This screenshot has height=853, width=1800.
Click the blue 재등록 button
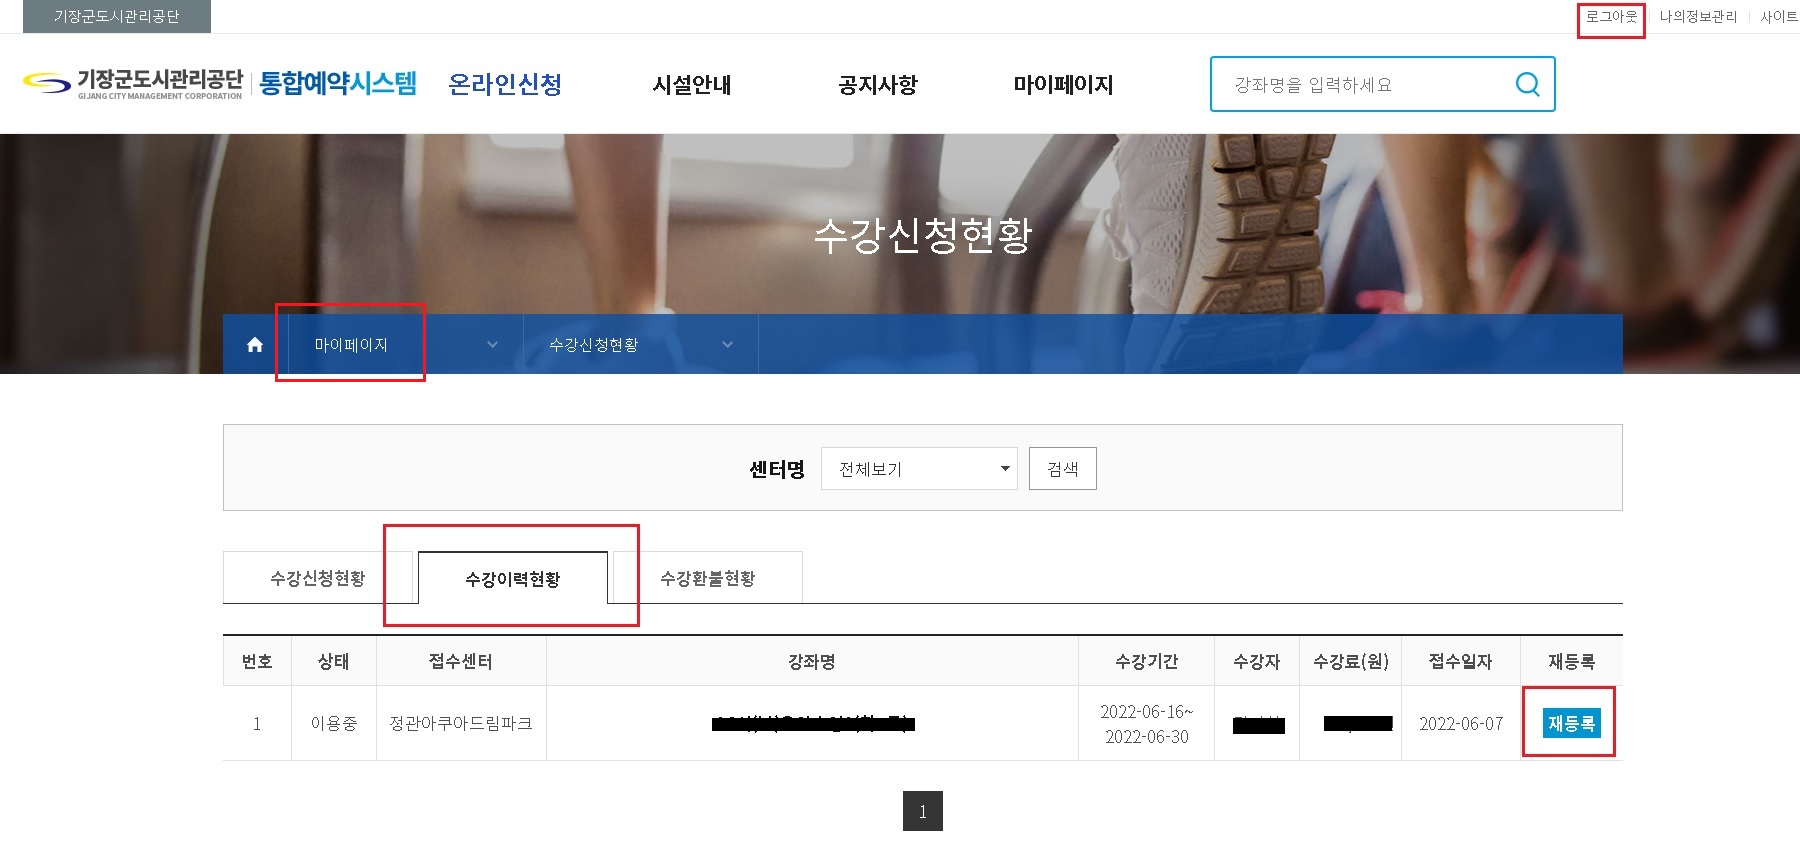[1571, 723]
